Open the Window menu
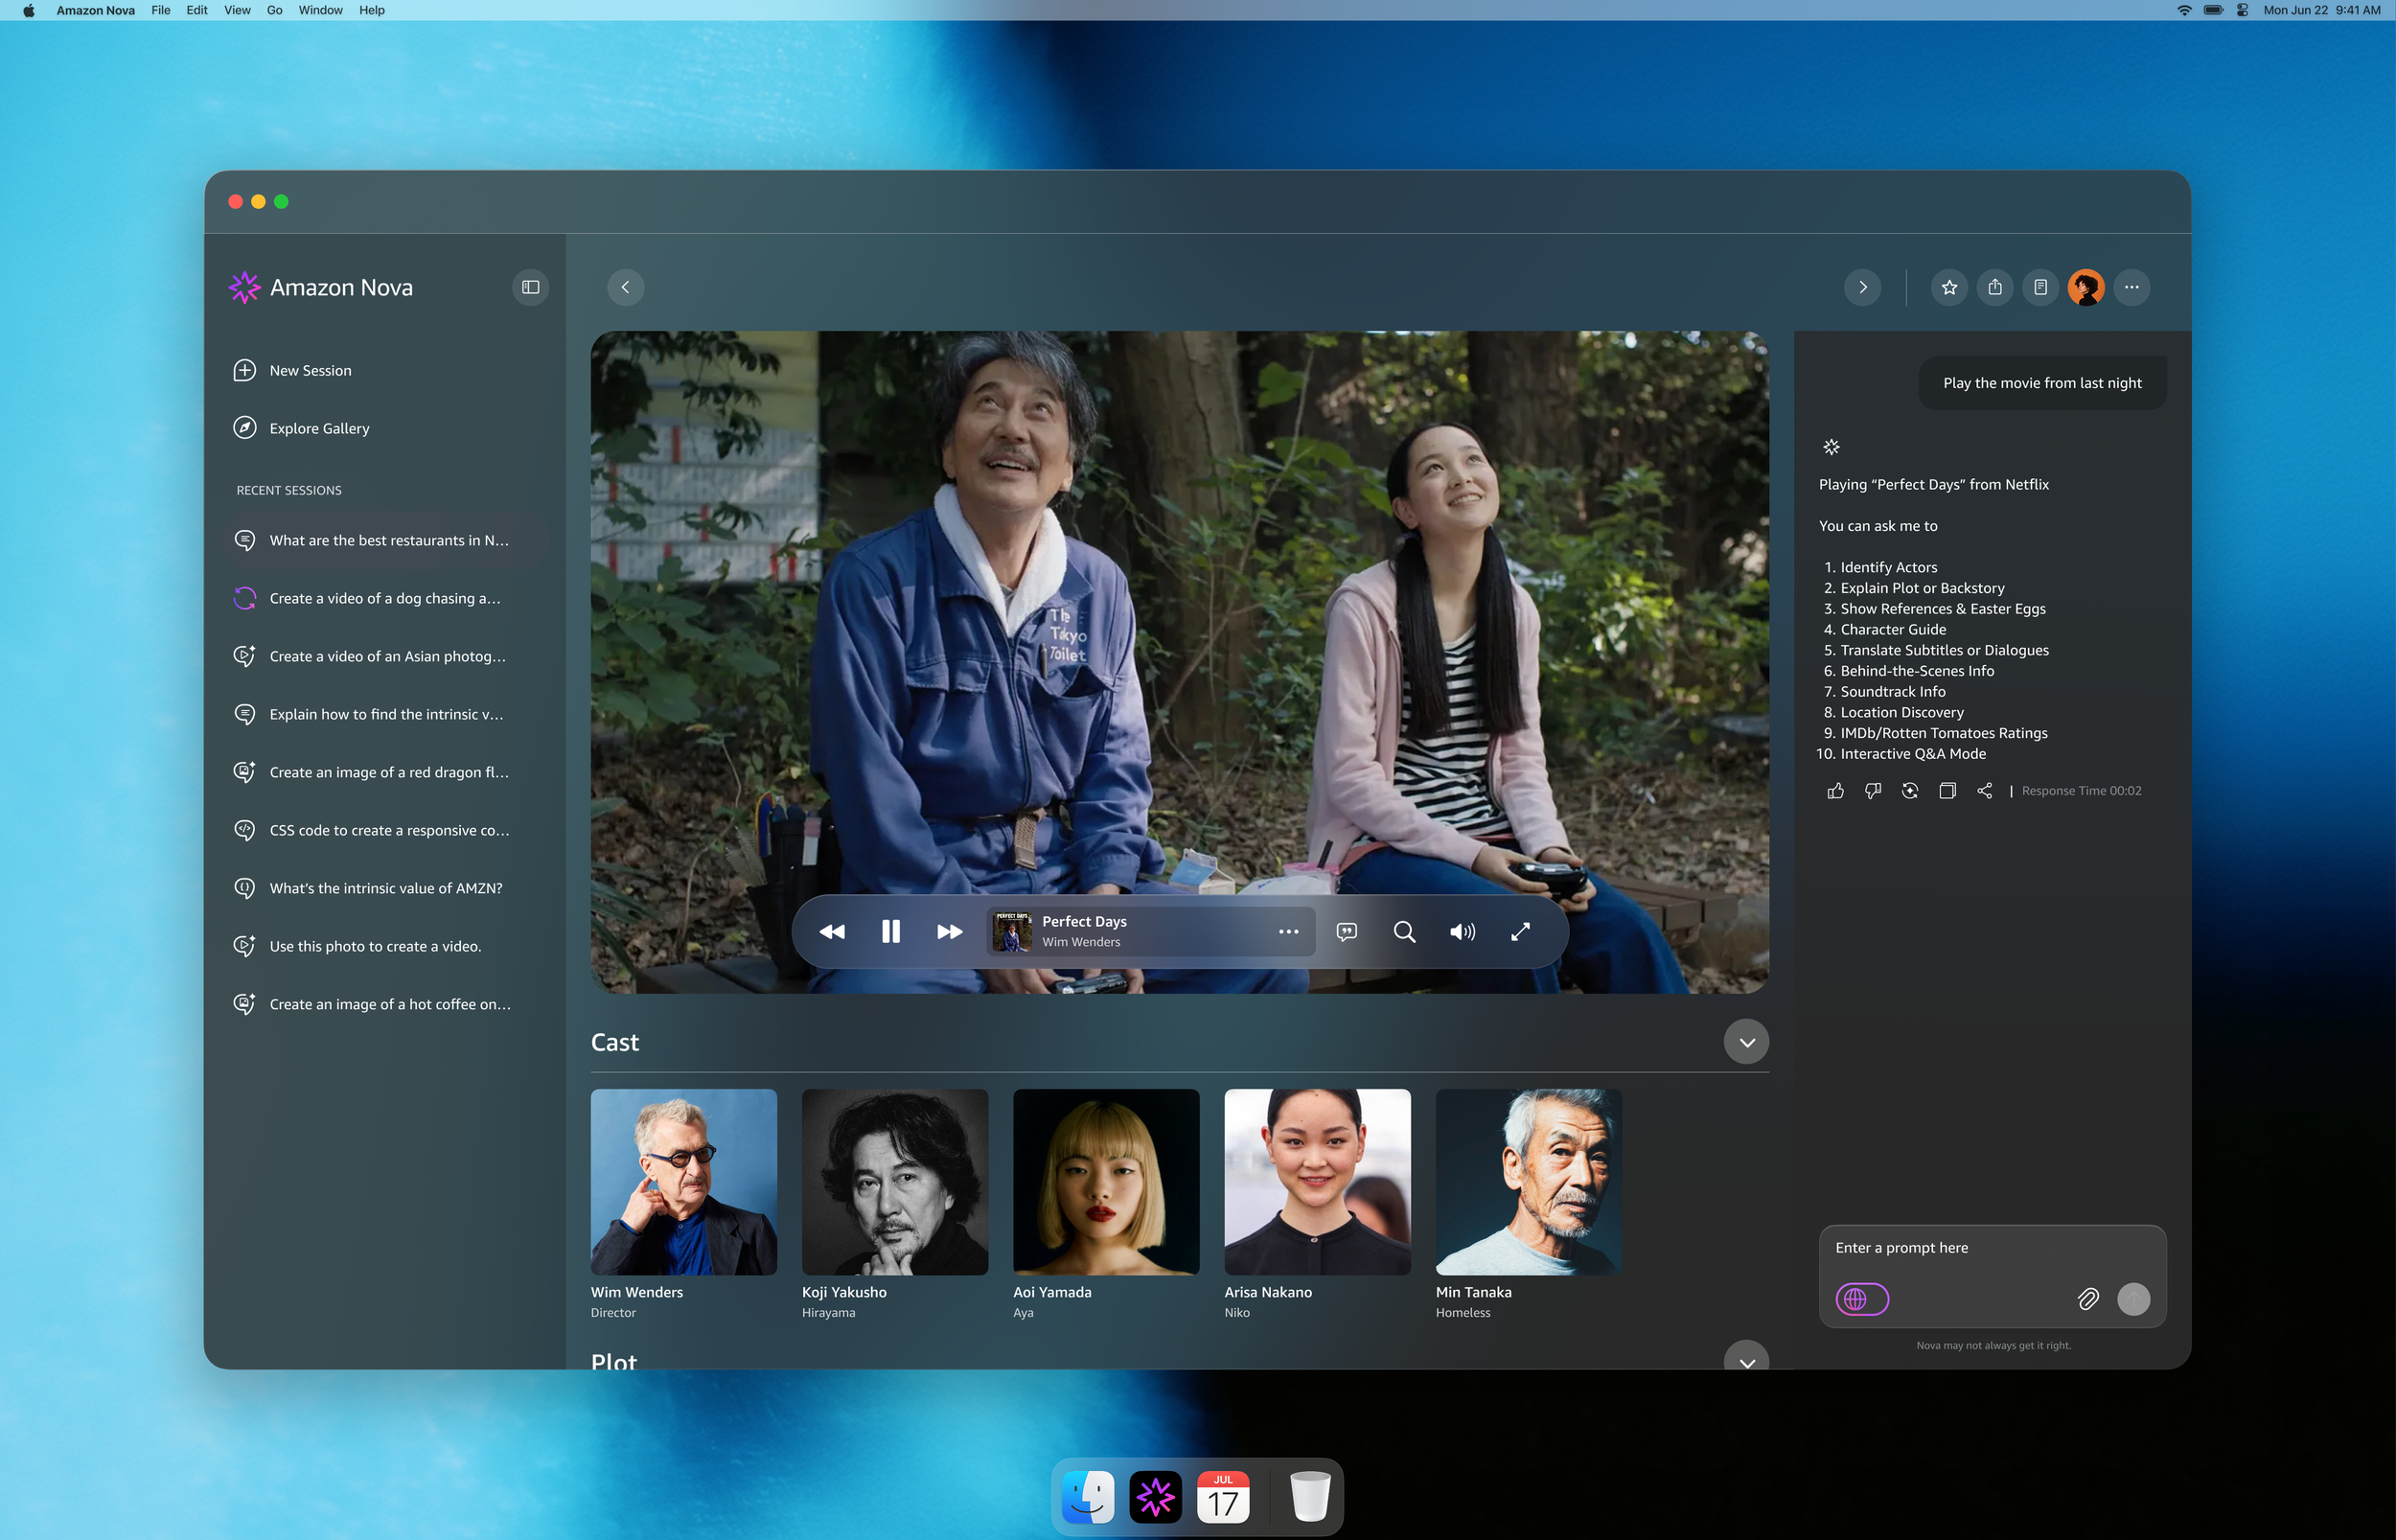 pos(320,10)
